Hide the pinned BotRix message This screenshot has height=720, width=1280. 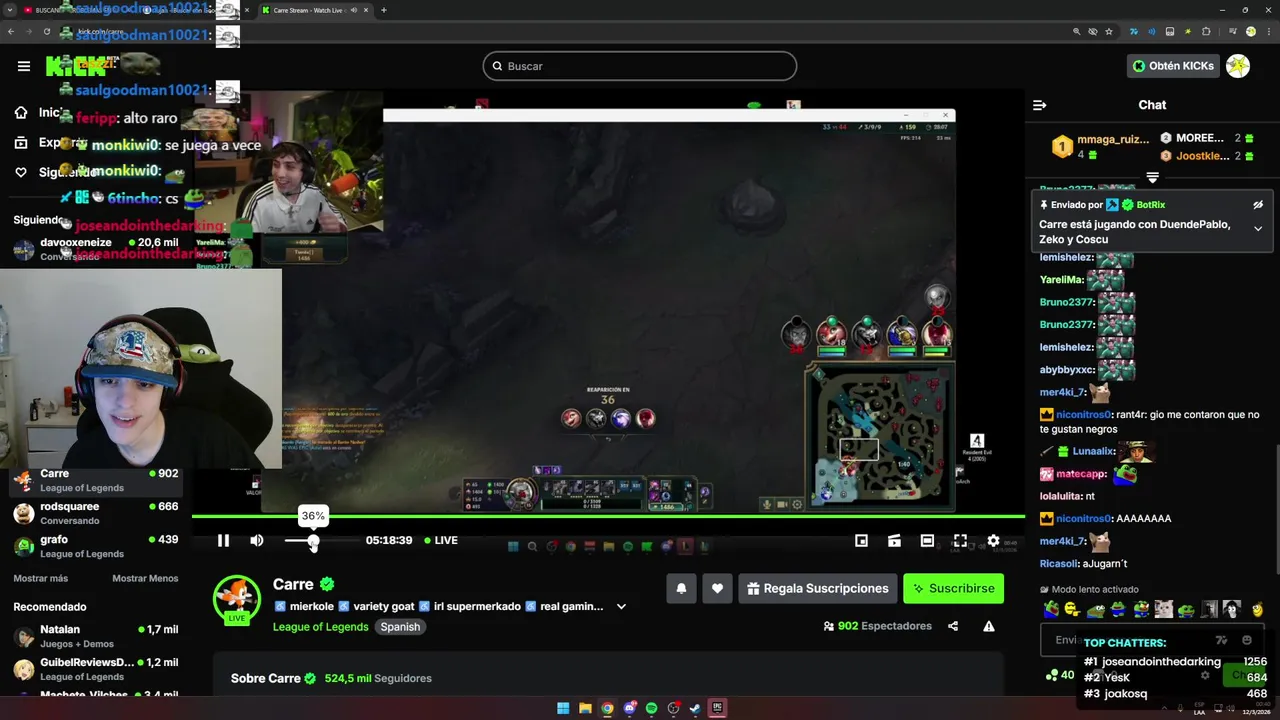1258,205
